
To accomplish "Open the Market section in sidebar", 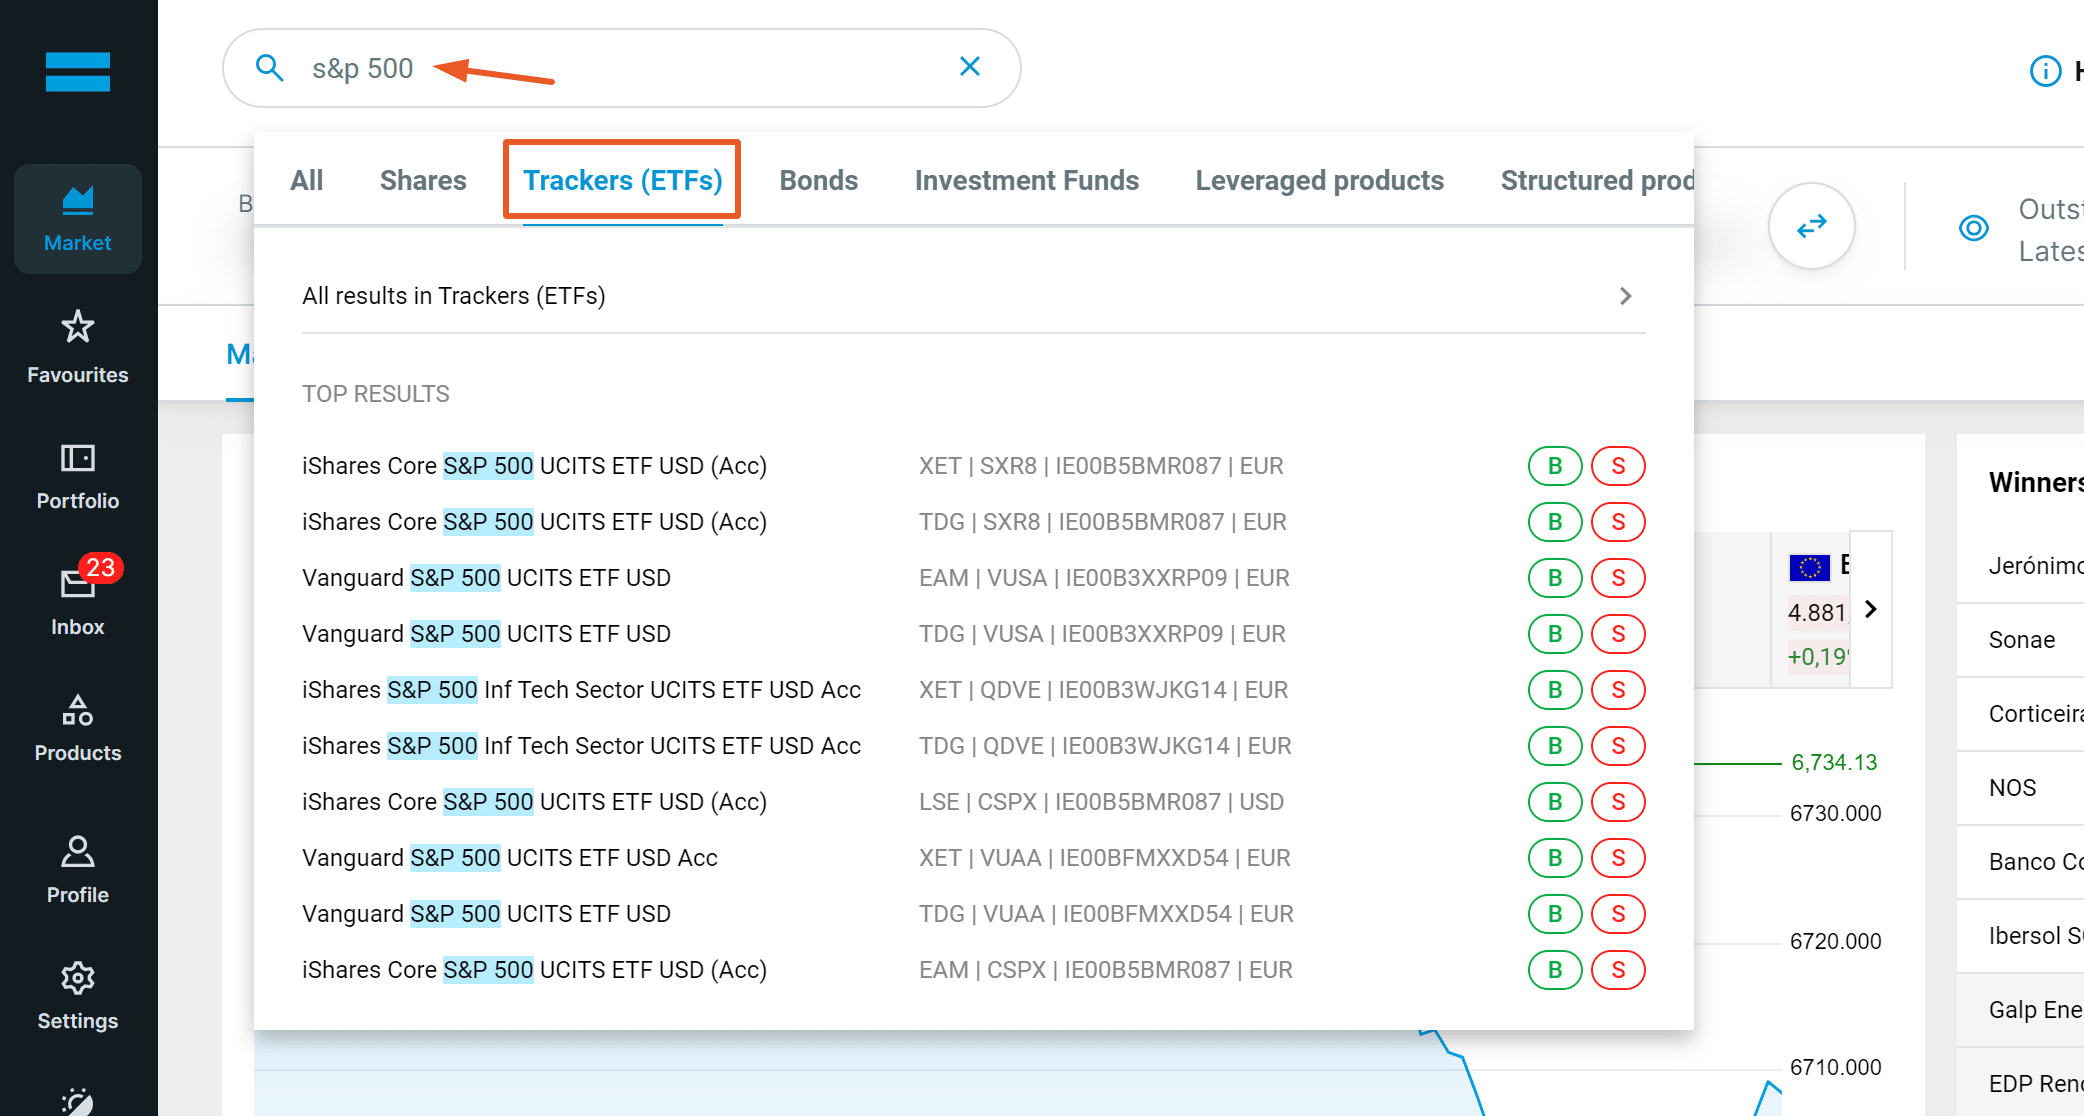I will (x=78, y=219).
